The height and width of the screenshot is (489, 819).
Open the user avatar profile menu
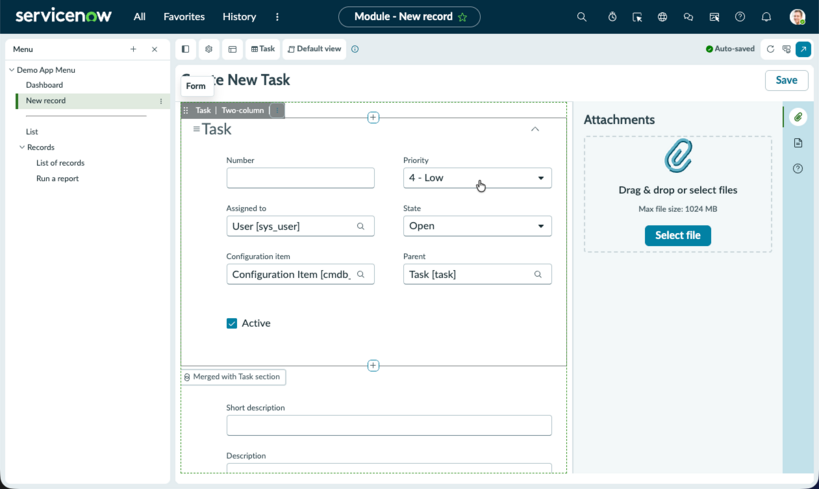click(798, 17)
